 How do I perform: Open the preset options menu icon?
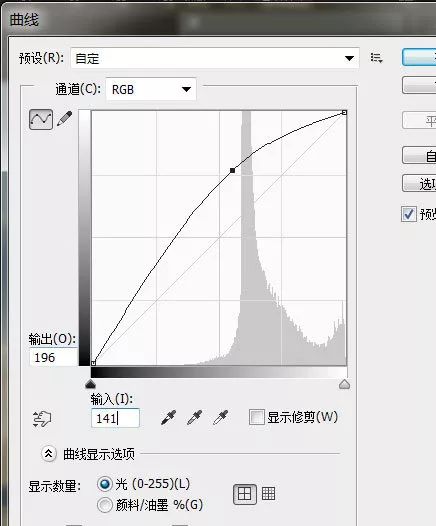[x=376, y=58]
